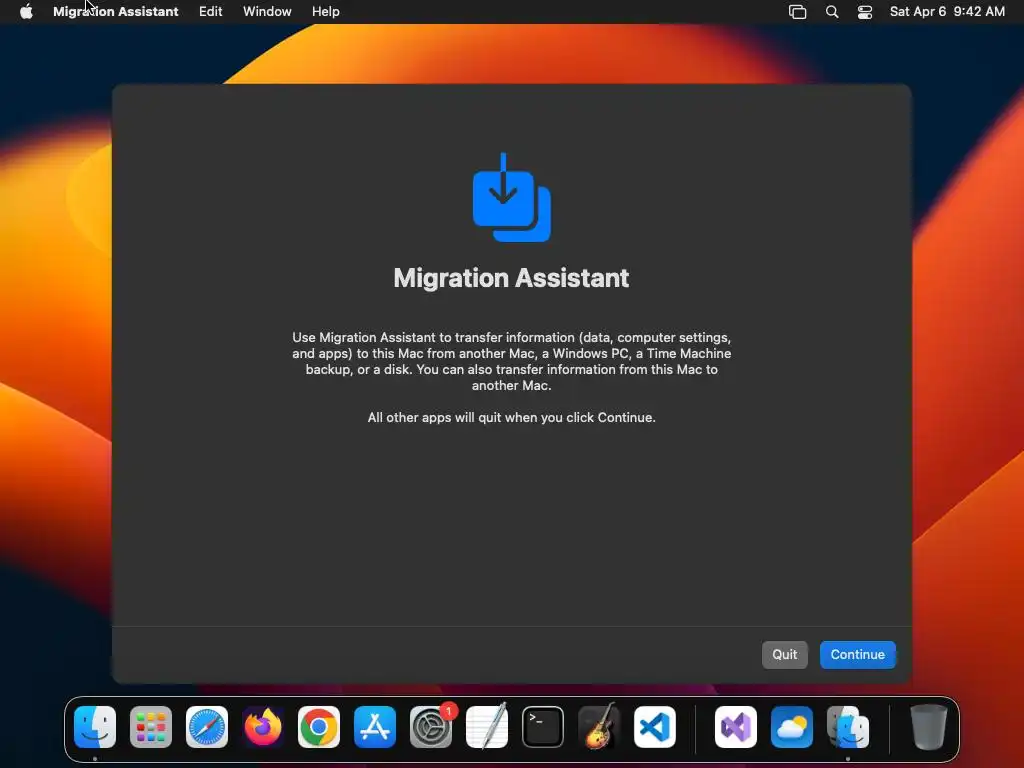The height and width of the screenshot is (768, 1024).
Task: Launch Safari from the Dock
Action: (207, 727)
